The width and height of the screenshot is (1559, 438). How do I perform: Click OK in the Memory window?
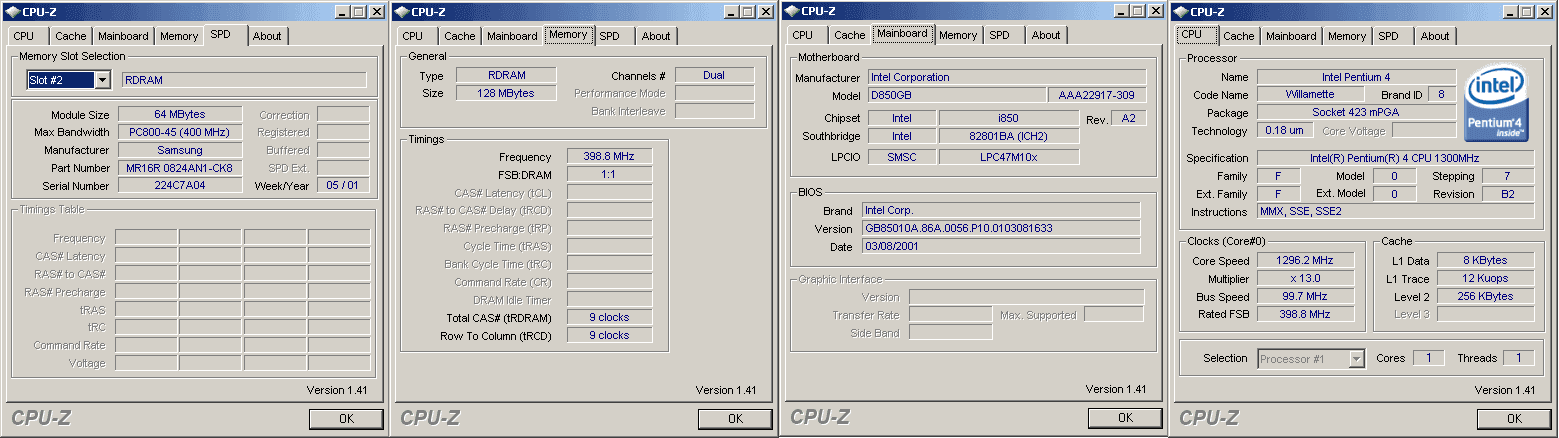(735, 419)
